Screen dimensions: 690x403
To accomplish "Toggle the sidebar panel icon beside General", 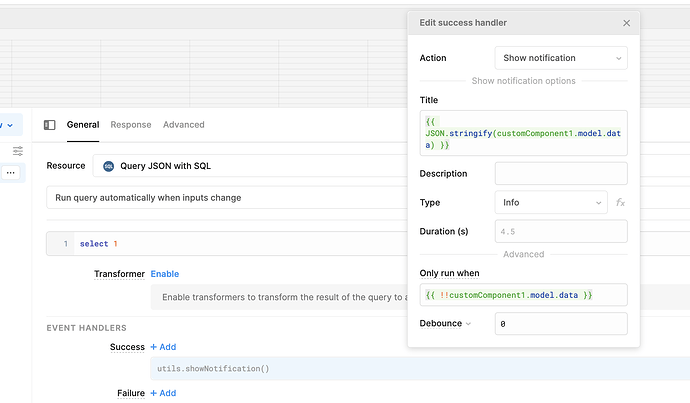I will (x=50, y=125).
